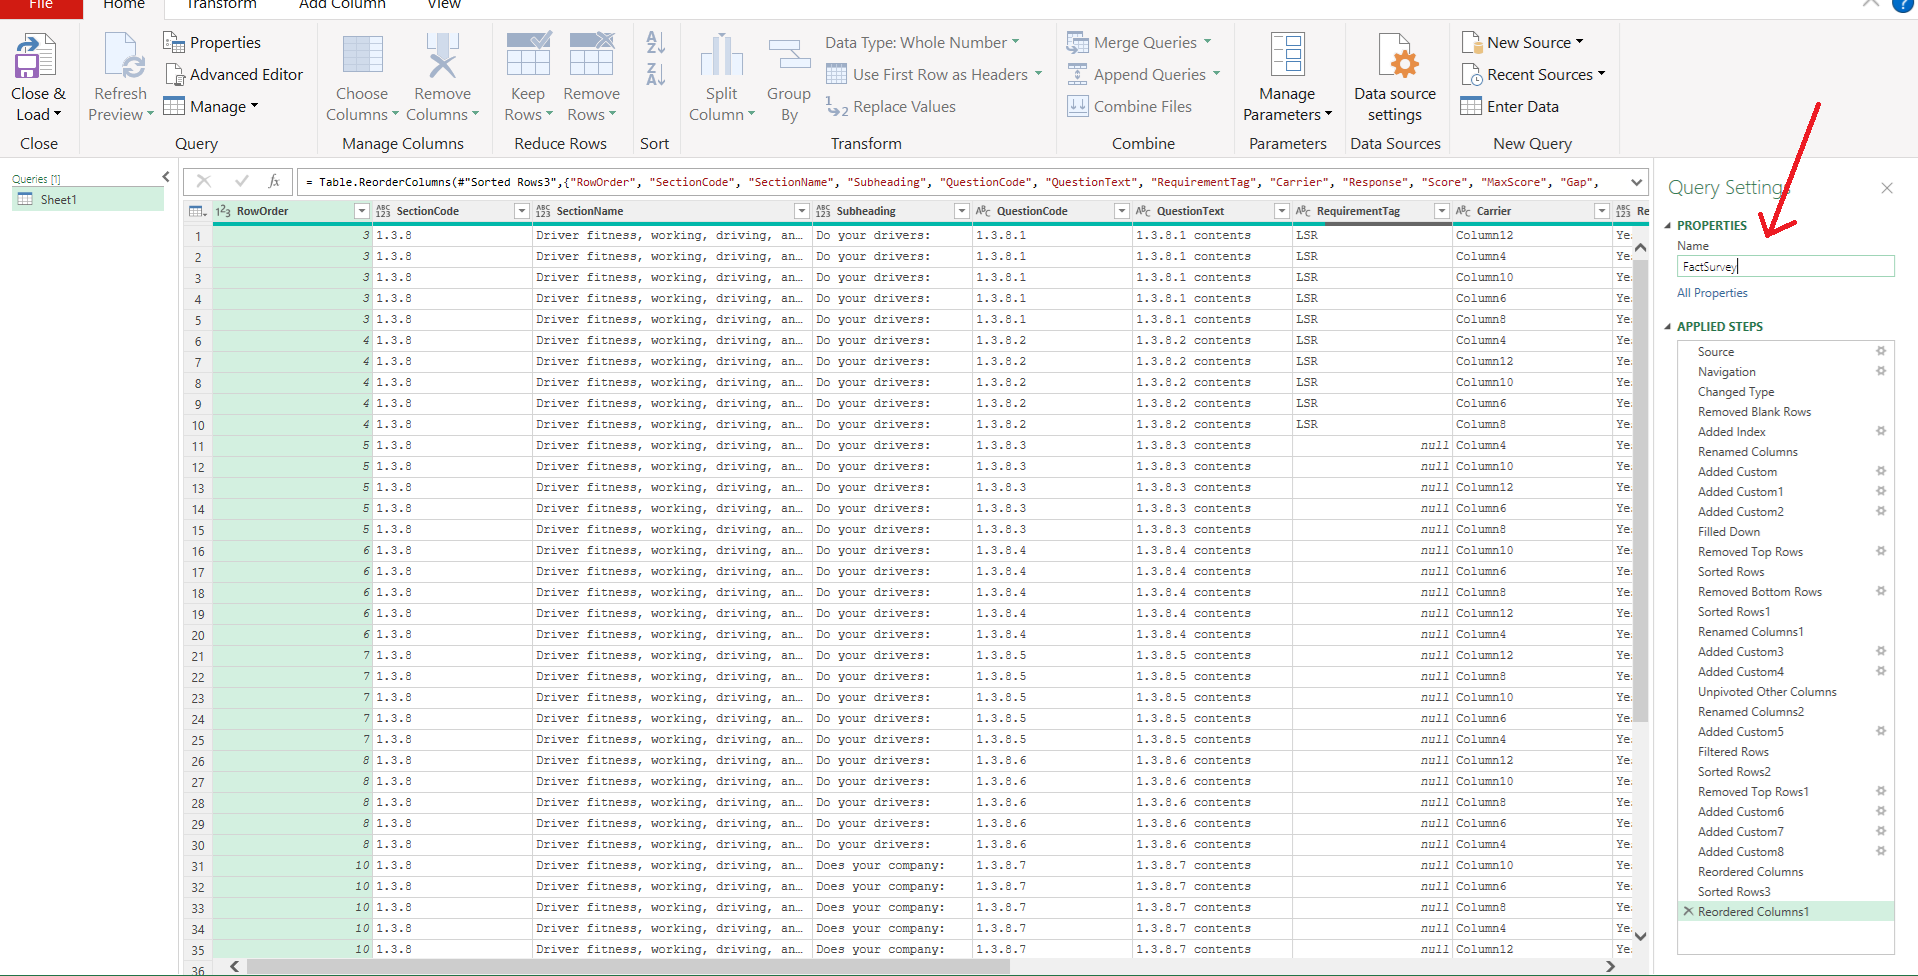The height and width of the screenshot is (976, 1918).
Task: Click the Group By icon
Action: (789, 56)
